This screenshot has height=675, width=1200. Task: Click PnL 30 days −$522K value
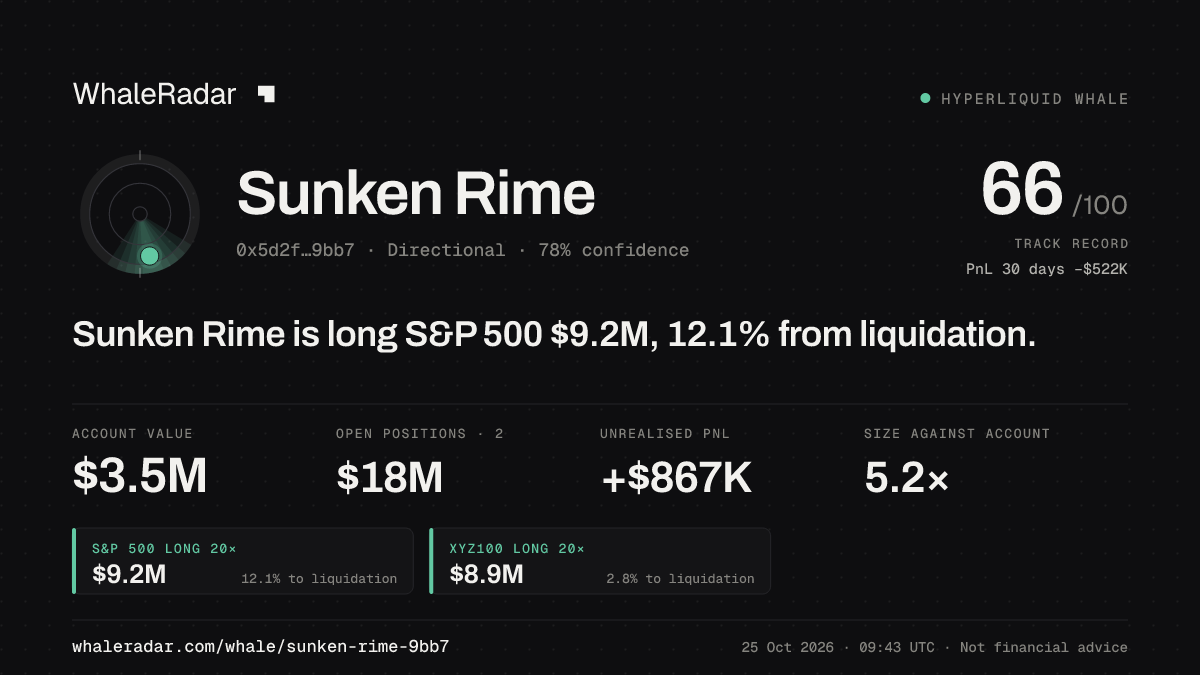click(x=1047, y=269)
